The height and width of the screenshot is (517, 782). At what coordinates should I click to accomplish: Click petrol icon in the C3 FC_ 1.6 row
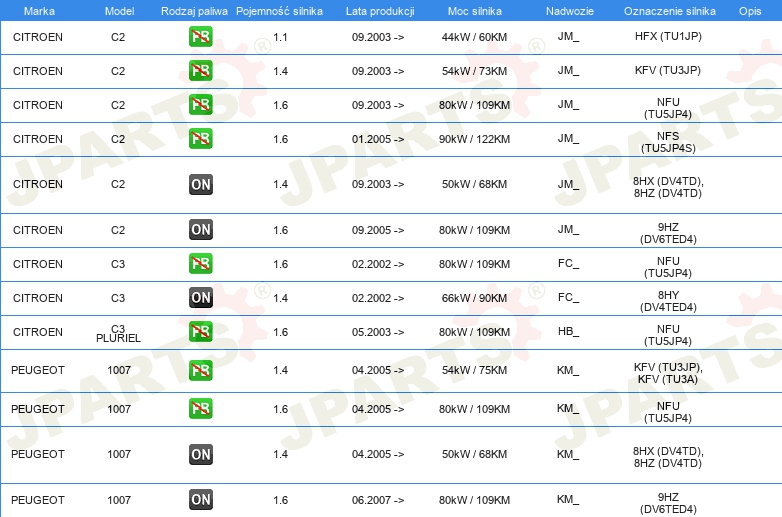click(x=200, y=264)
